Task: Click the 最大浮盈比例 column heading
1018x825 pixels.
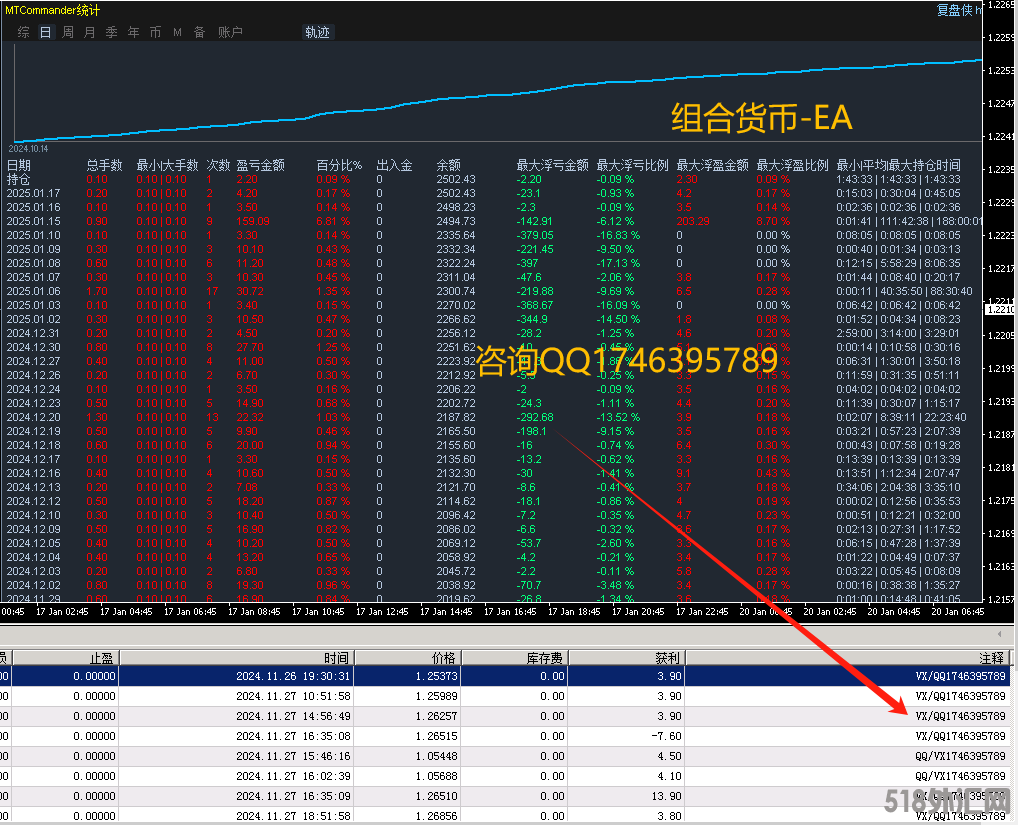Action: (x=792, y=166)
